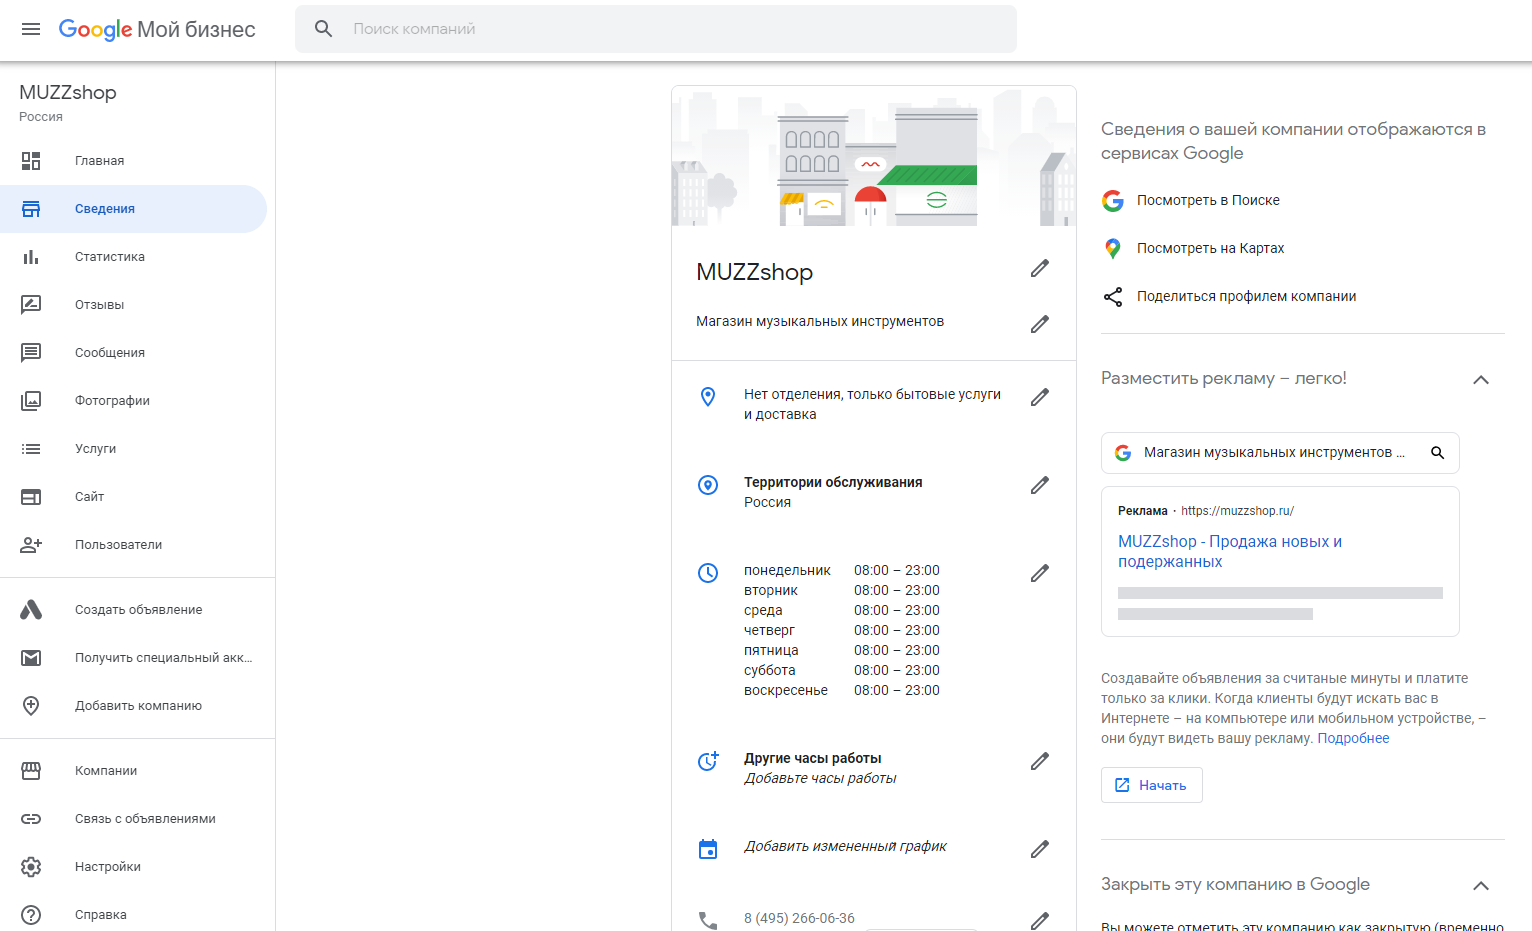
Task: Click the search magnifier icon
Action: coord(324,29)
